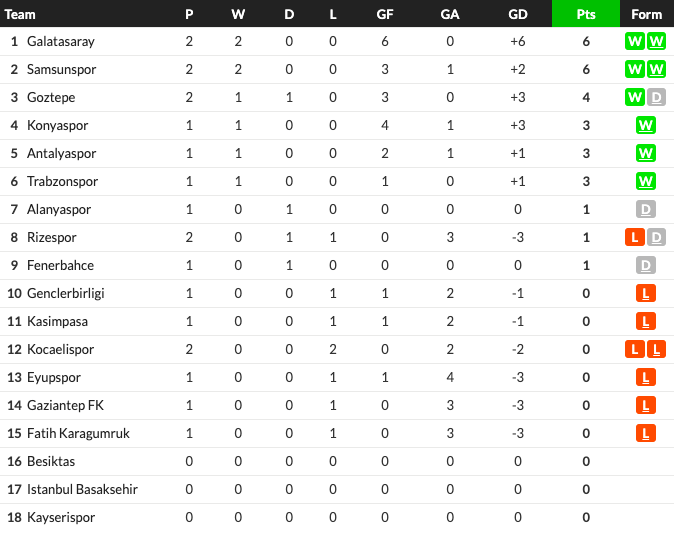675x541 pixels.
Task: Click Galatasaray's most recent underlined W form badge
Action: point(656,41)
